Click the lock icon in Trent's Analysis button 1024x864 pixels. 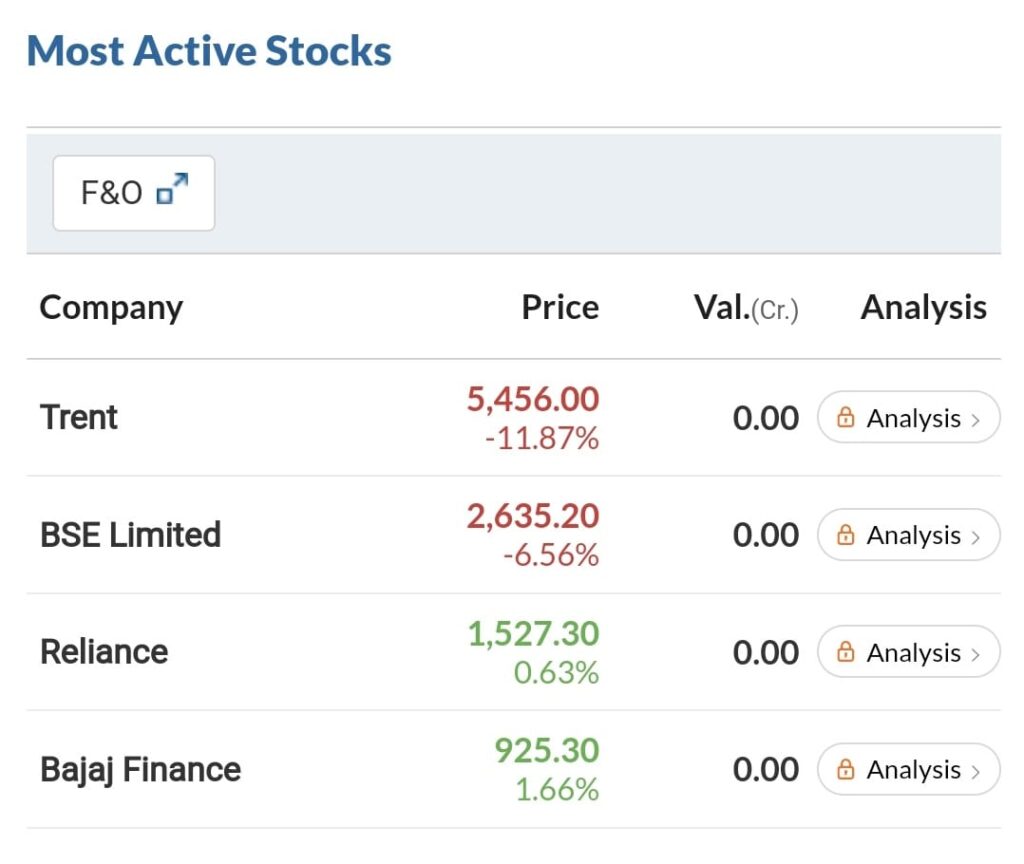pos(846,417)
